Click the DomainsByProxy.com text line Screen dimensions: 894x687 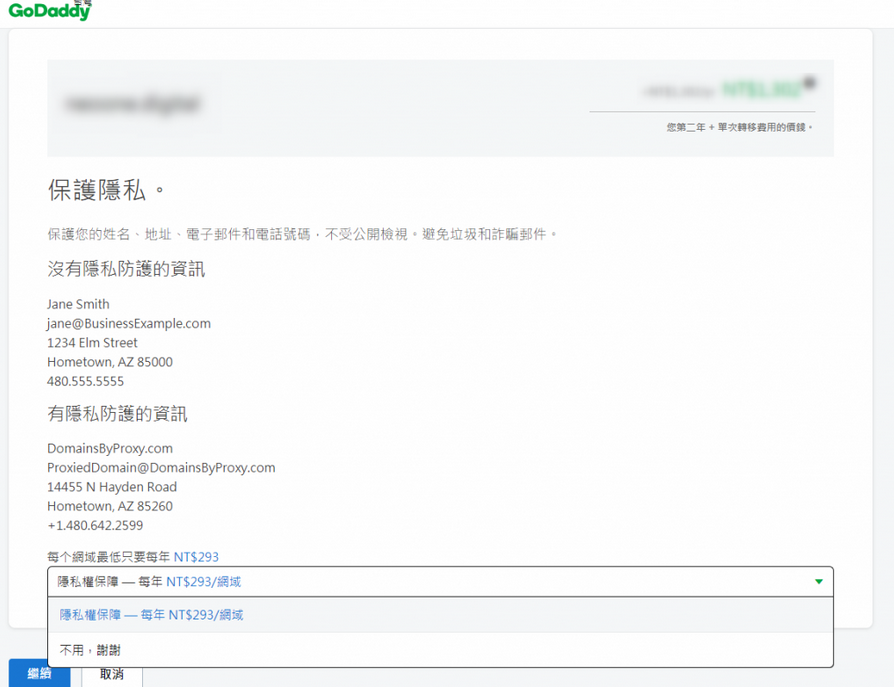click(110, 448)
